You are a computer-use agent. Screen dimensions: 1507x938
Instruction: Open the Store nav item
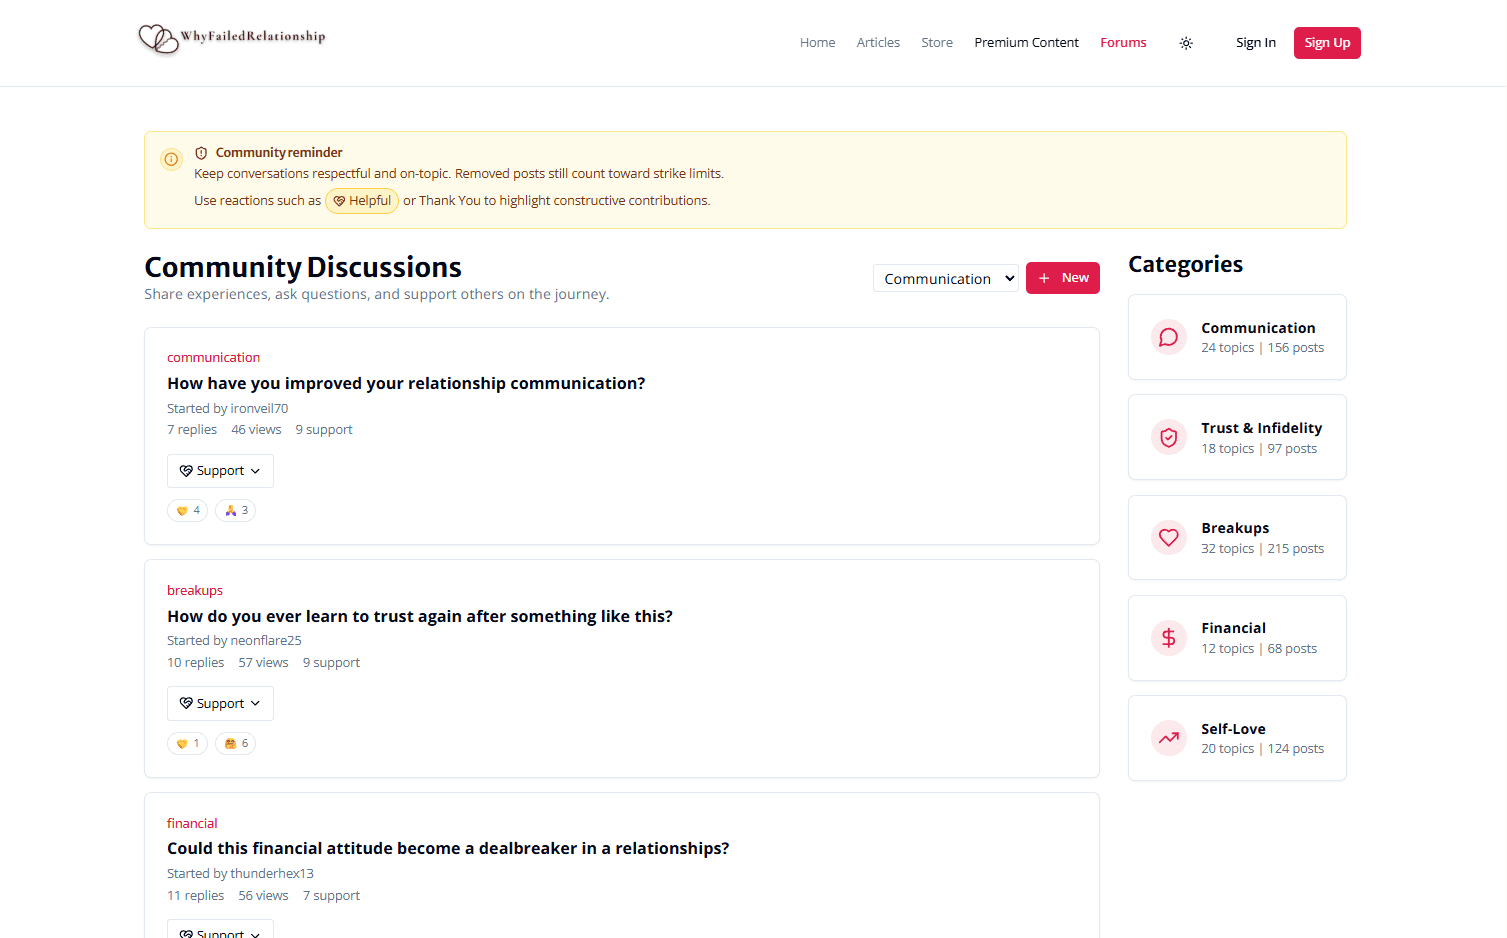[937, 43]
